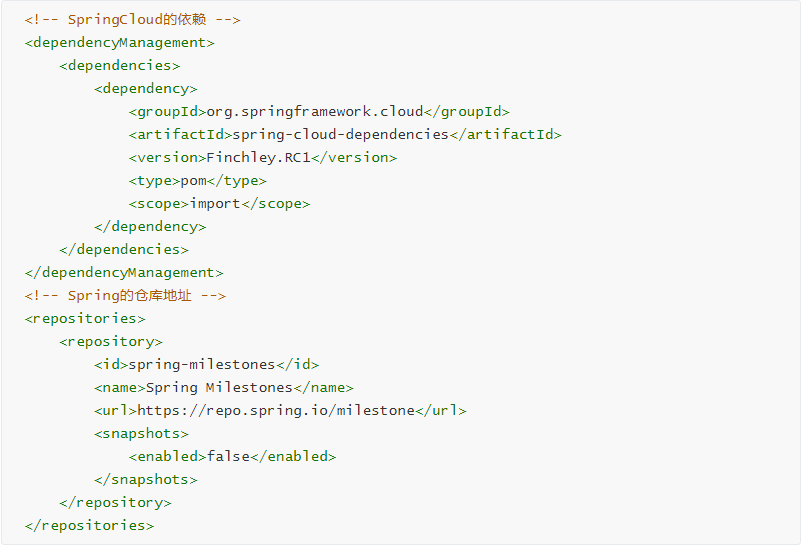The height and width of the screenshot is (551, 807).
Task: Click the Finchley.RC1 version value
Action: pos(258,157)
